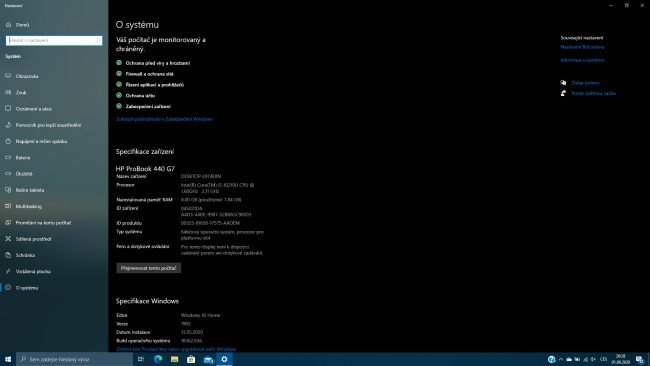Click Zabezpečení zařízení status text
650x366 pixels.
pos(148,106)
